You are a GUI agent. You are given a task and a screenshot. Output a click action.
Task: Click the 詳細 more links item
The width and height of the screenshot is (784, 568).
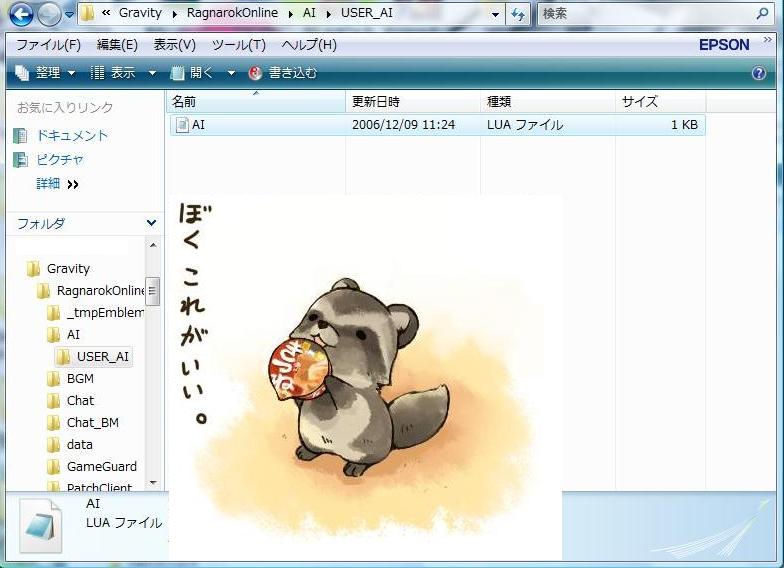pyautogui.click(x=57, y=184)
